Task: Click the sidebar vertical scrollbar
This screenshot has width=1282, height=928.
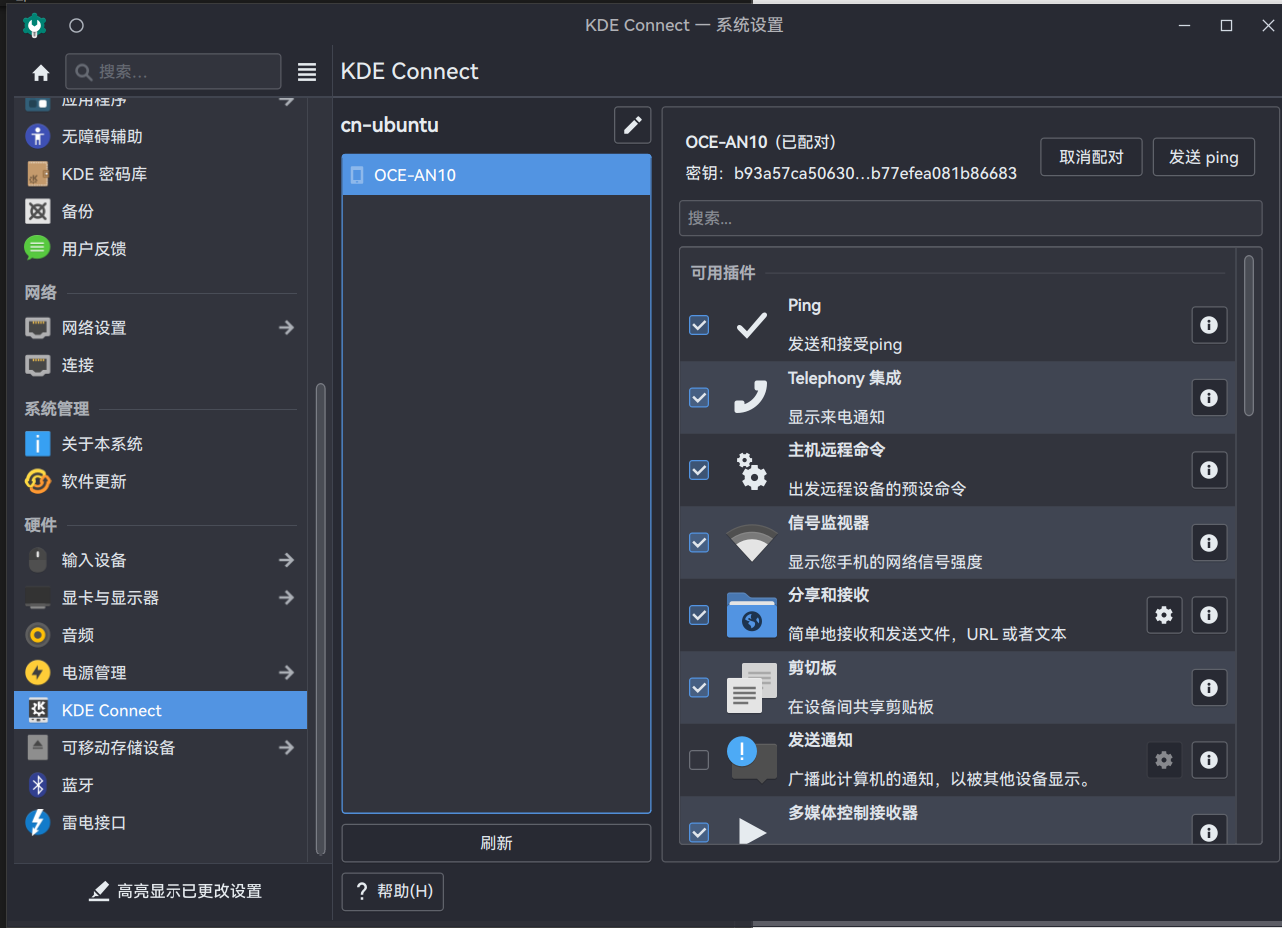Action: [320, 618]
